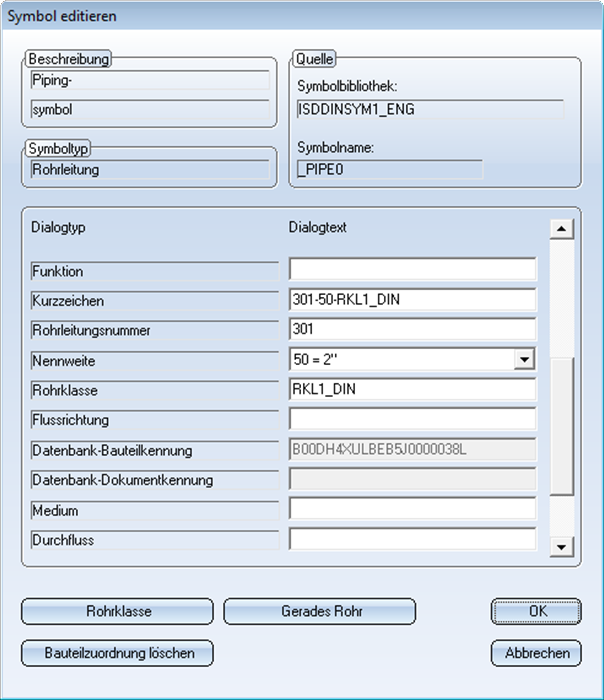Focus the Flussrichtung input field
Screen dimensions: 604x700
(x=412, y=419)
